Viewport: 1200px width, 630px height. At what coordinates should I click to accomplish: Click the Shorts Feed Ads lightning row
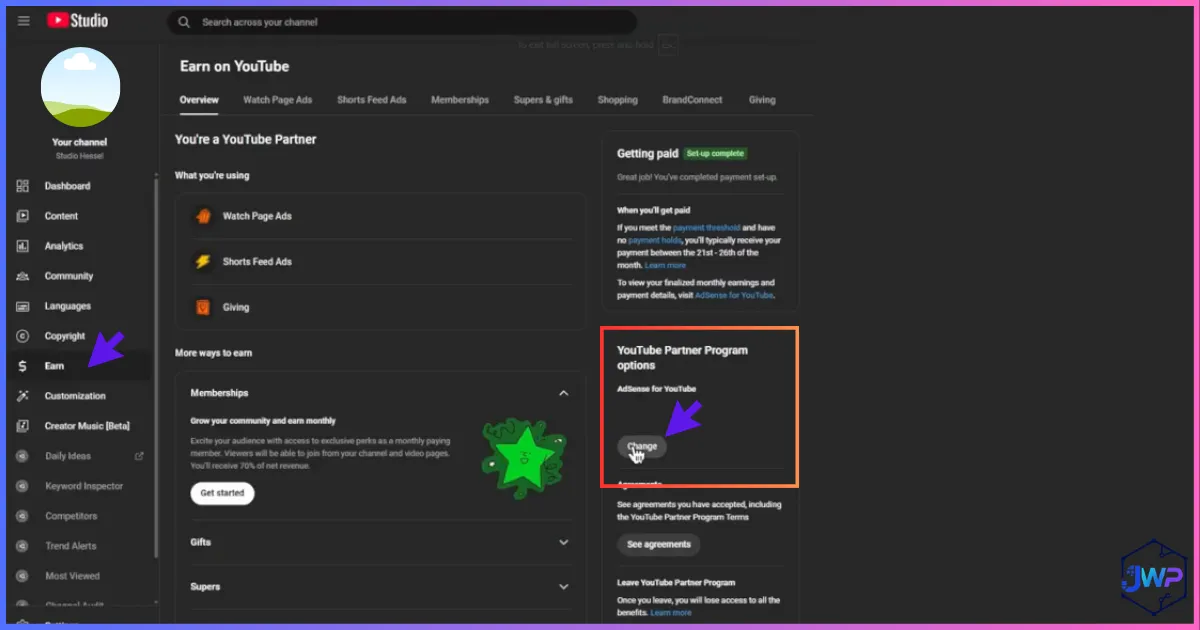pos(380,262)
